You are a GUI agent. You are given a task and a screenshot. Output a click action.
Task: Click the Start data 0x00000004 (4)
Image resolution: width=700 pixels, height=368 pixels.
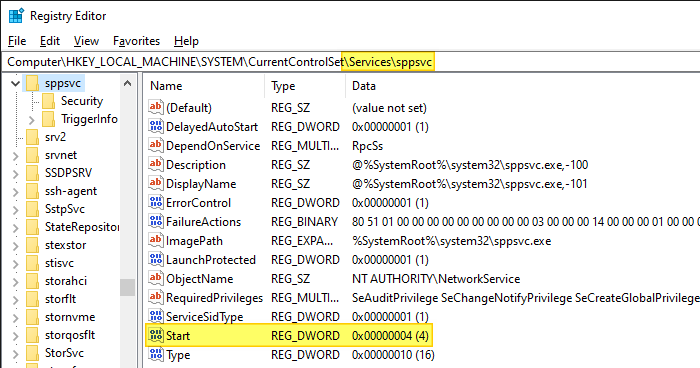click(x=390, y=335)
